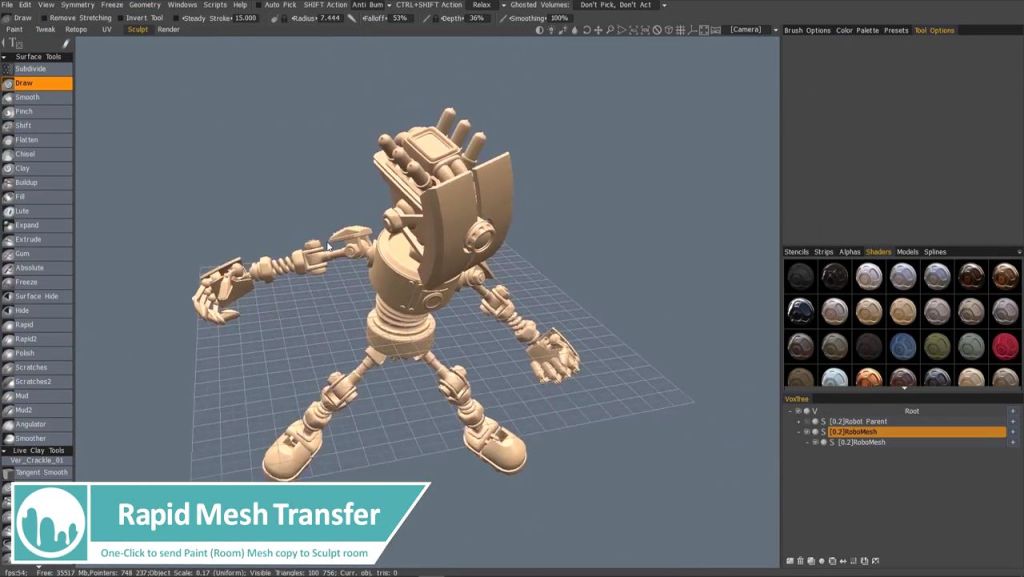Pick the Absolute brush tool
The height and width of the screenshot is (577, 1024).
(37, 268)
